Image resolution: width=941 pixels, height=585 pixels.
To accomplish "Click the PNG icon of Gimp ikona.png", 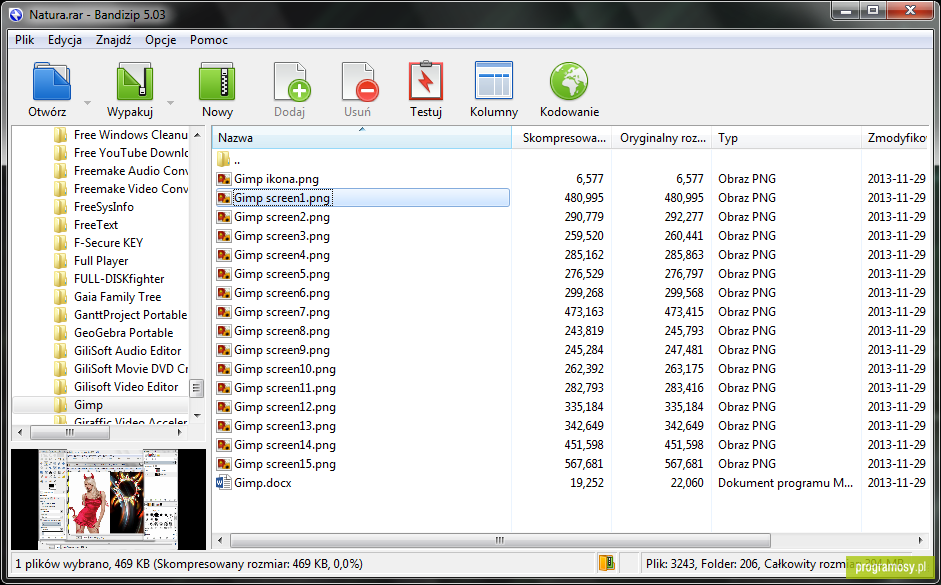I will click(x=224, y=179).
